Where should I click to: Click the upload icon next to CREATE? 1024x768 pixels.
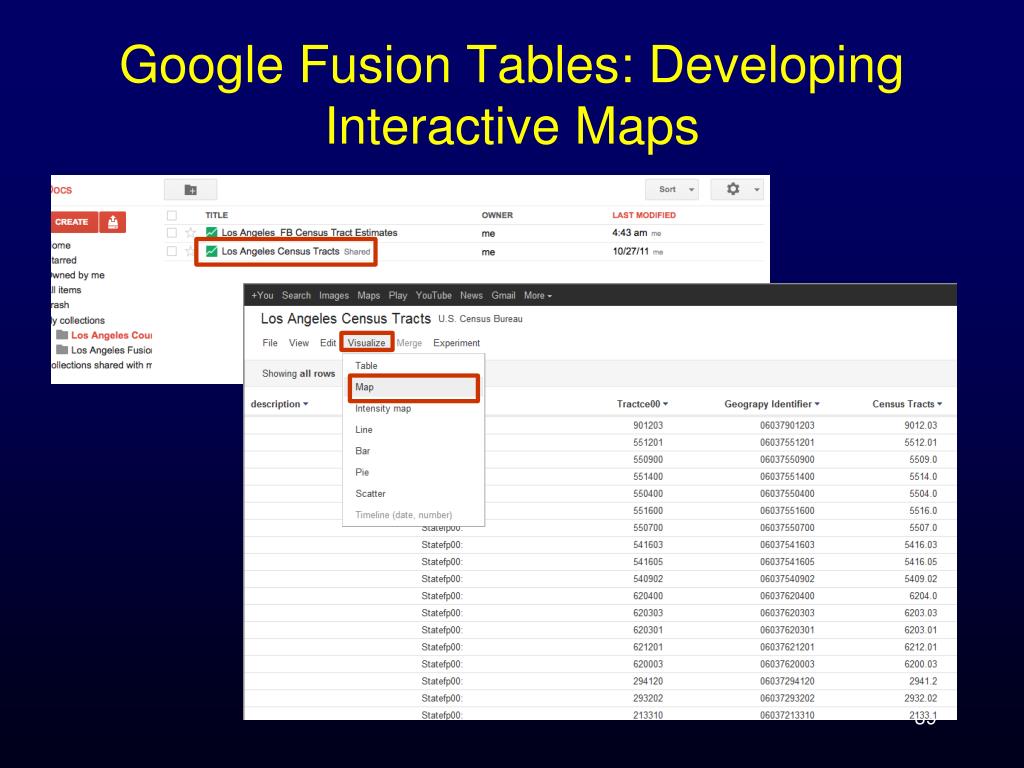(113, 222)
